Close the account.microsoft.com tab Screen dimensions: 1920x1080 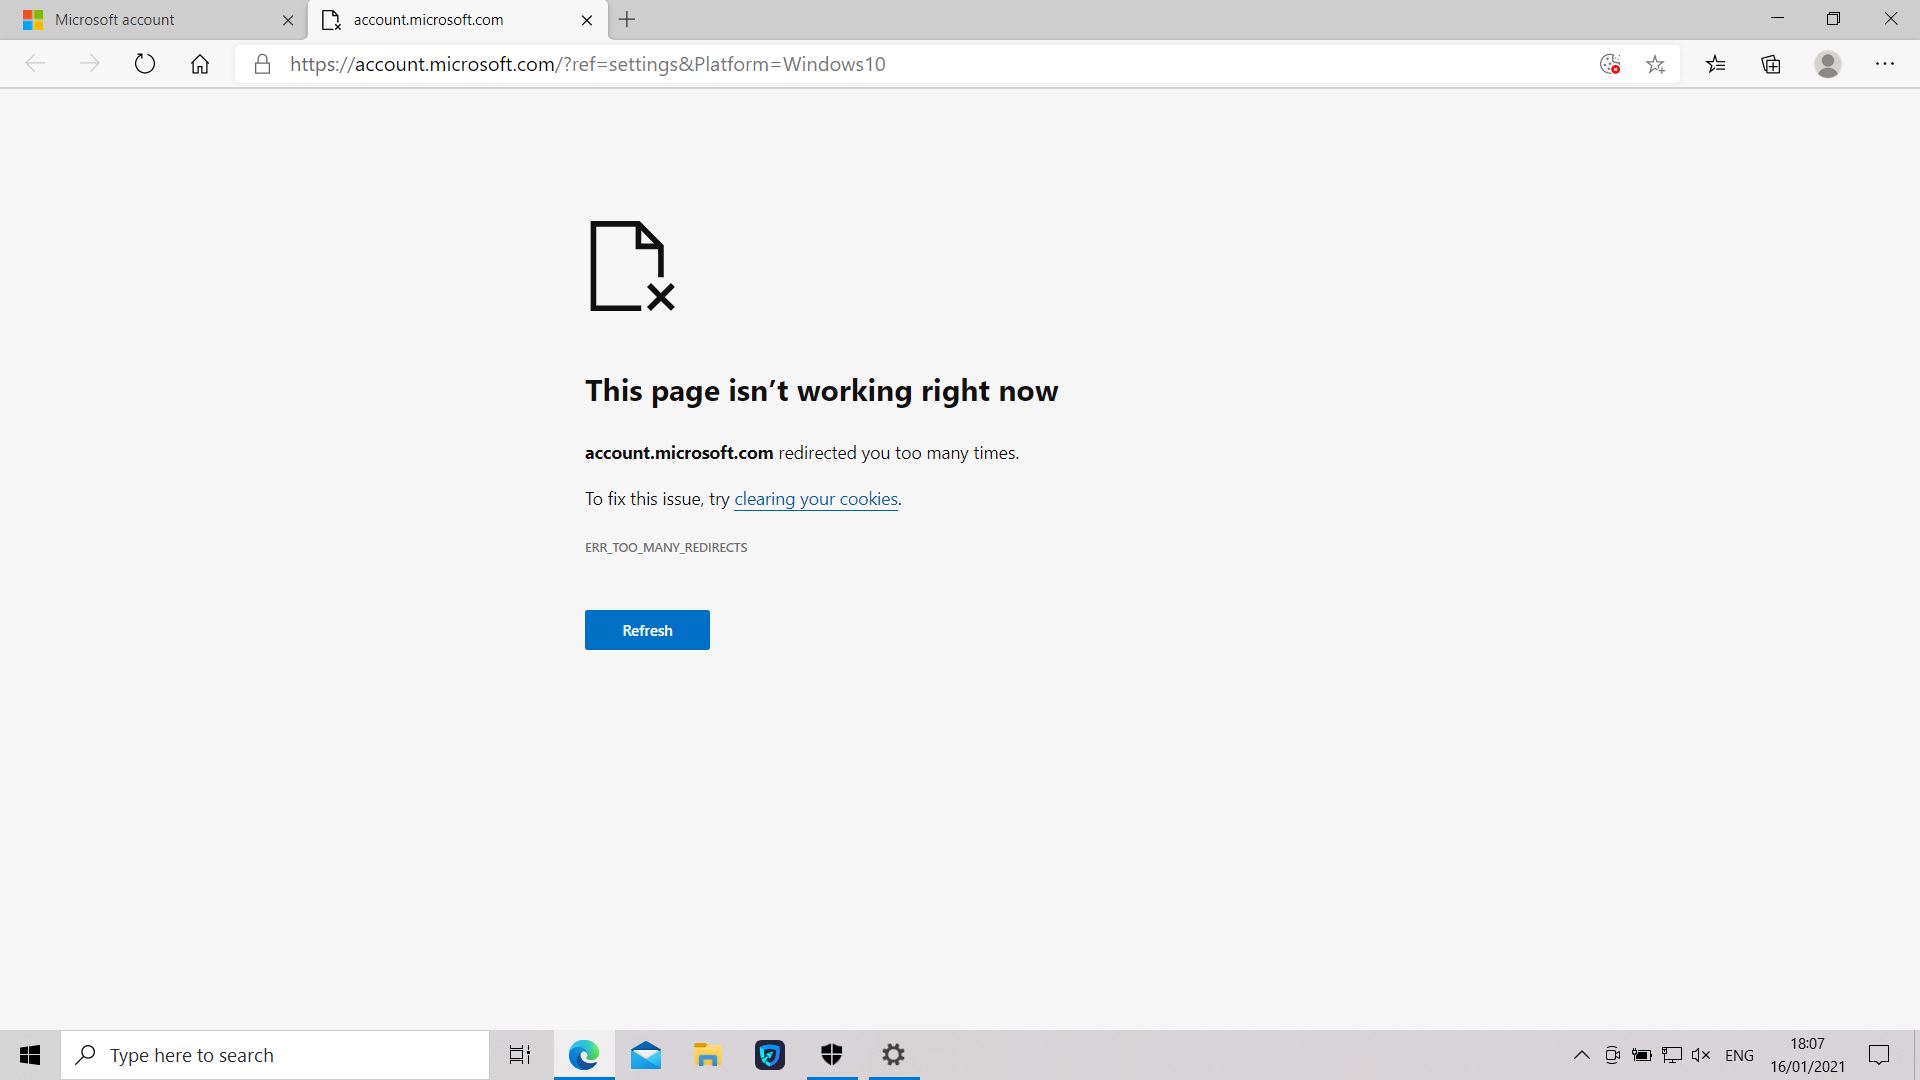pos(587,19)
